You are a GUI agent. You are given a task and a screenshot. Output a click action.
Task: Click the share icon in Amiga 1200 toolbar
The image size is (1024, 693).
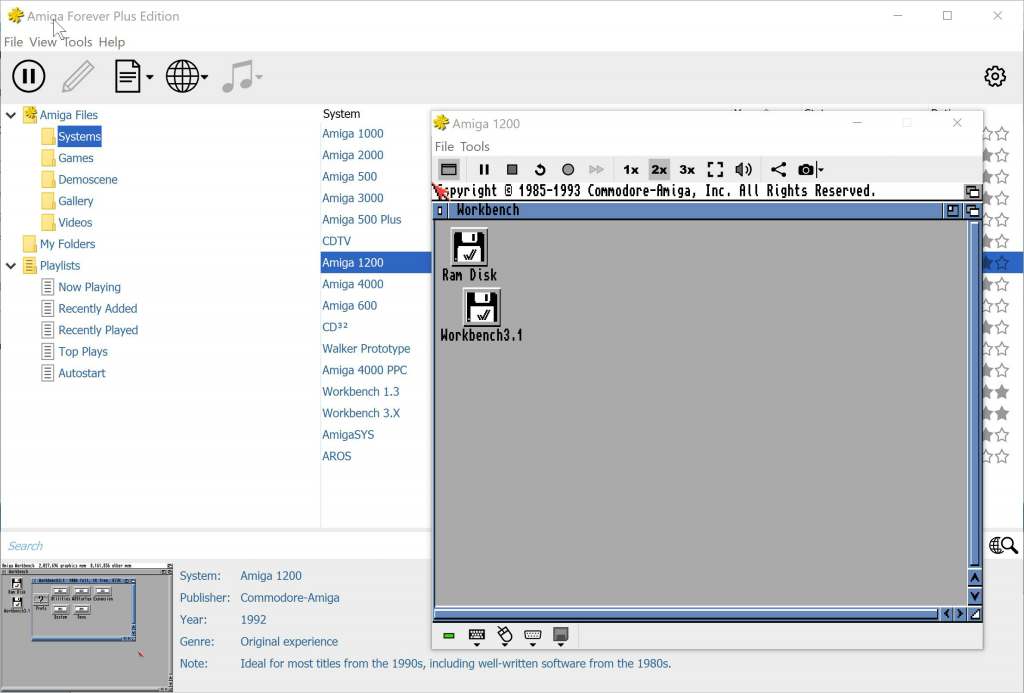click(x=778, y=170)
